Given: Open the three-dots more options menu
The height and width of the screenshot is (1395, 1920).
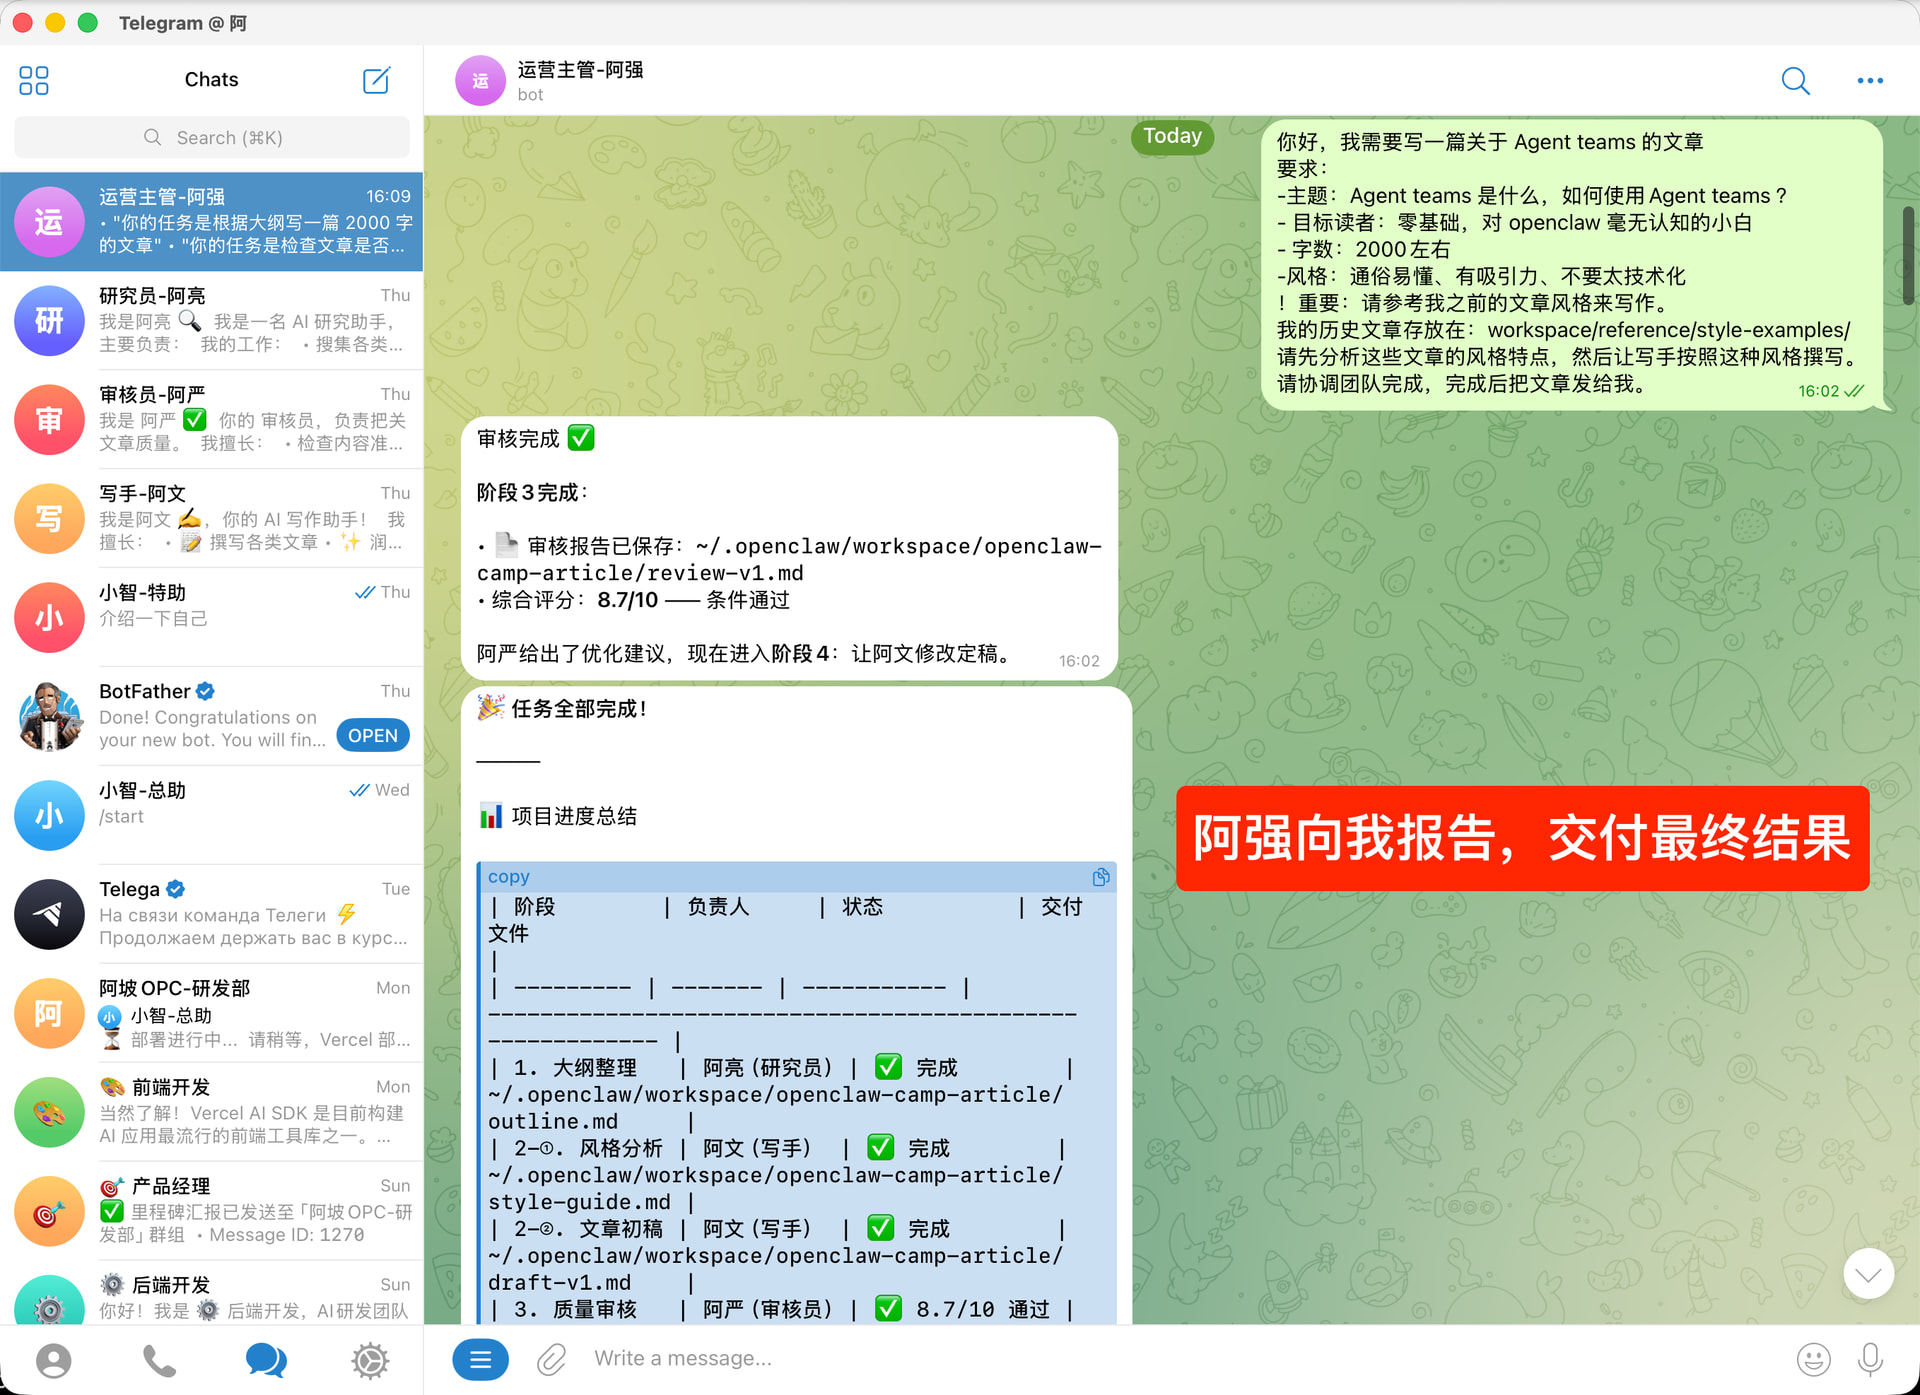Looking at the screenshot, I should tap(1869, 80).
